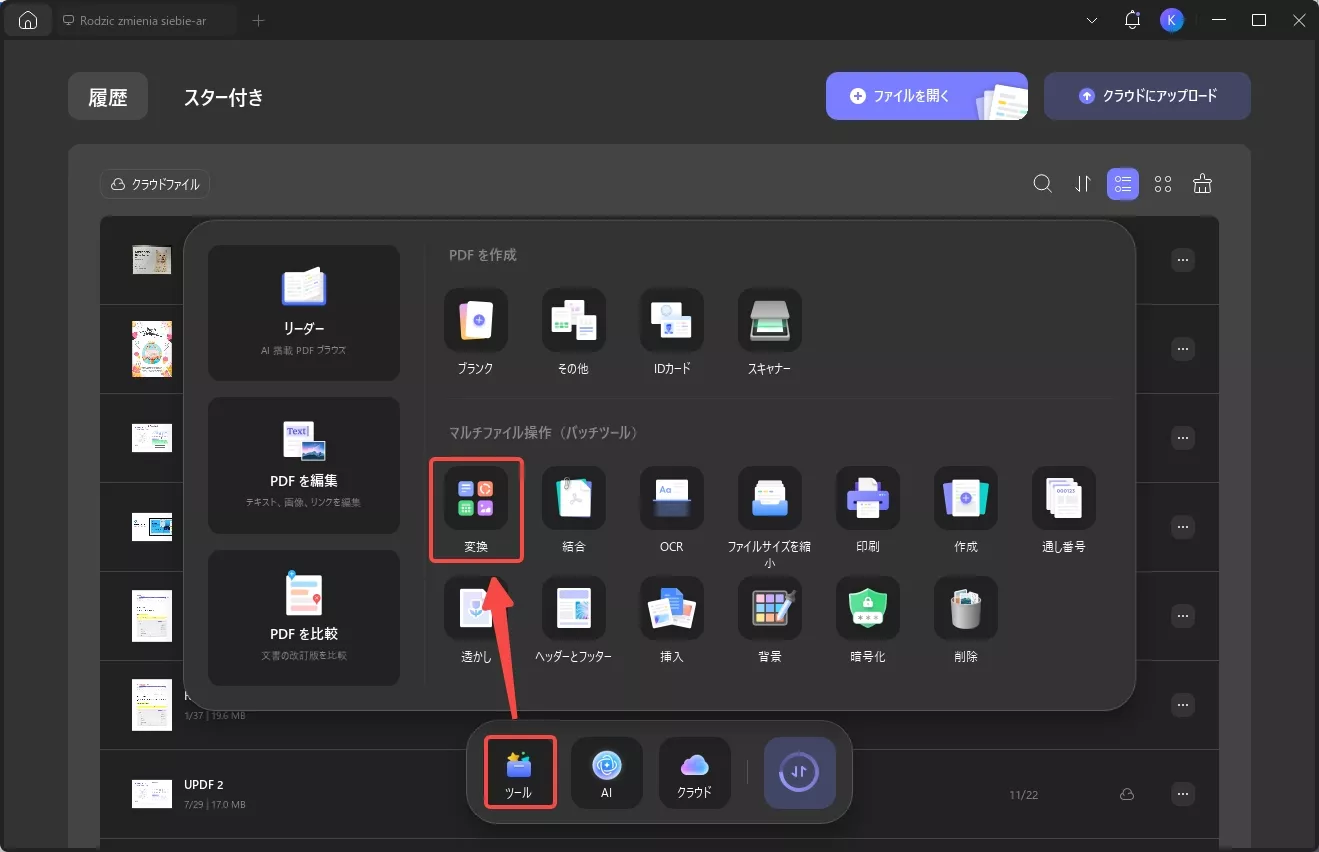
Task: Click the cloud icon on UPDF 2 row
Action: 1127,794
